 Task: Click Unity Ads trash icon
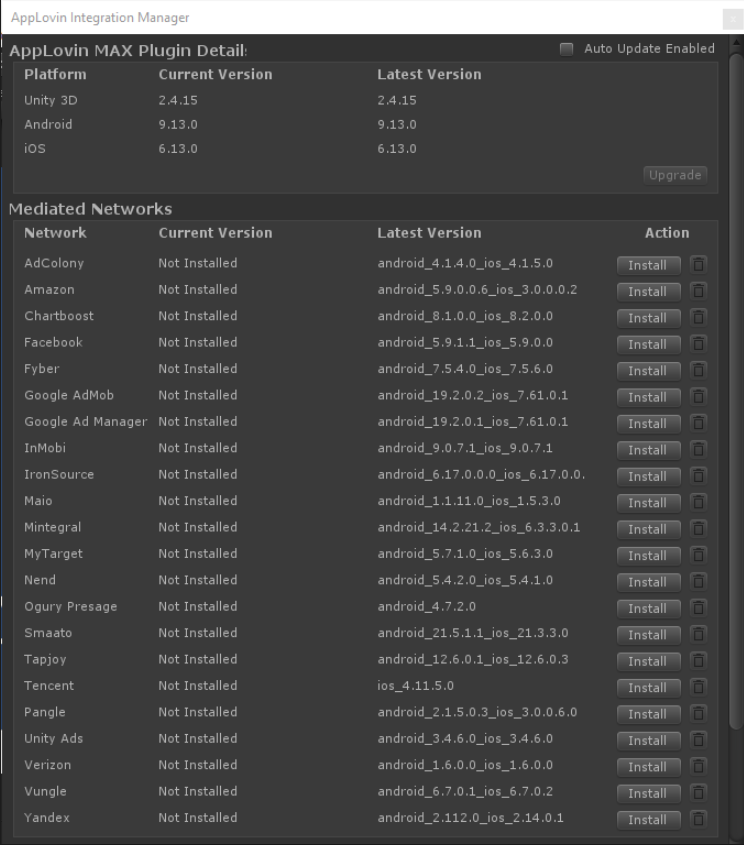point(698,740)
